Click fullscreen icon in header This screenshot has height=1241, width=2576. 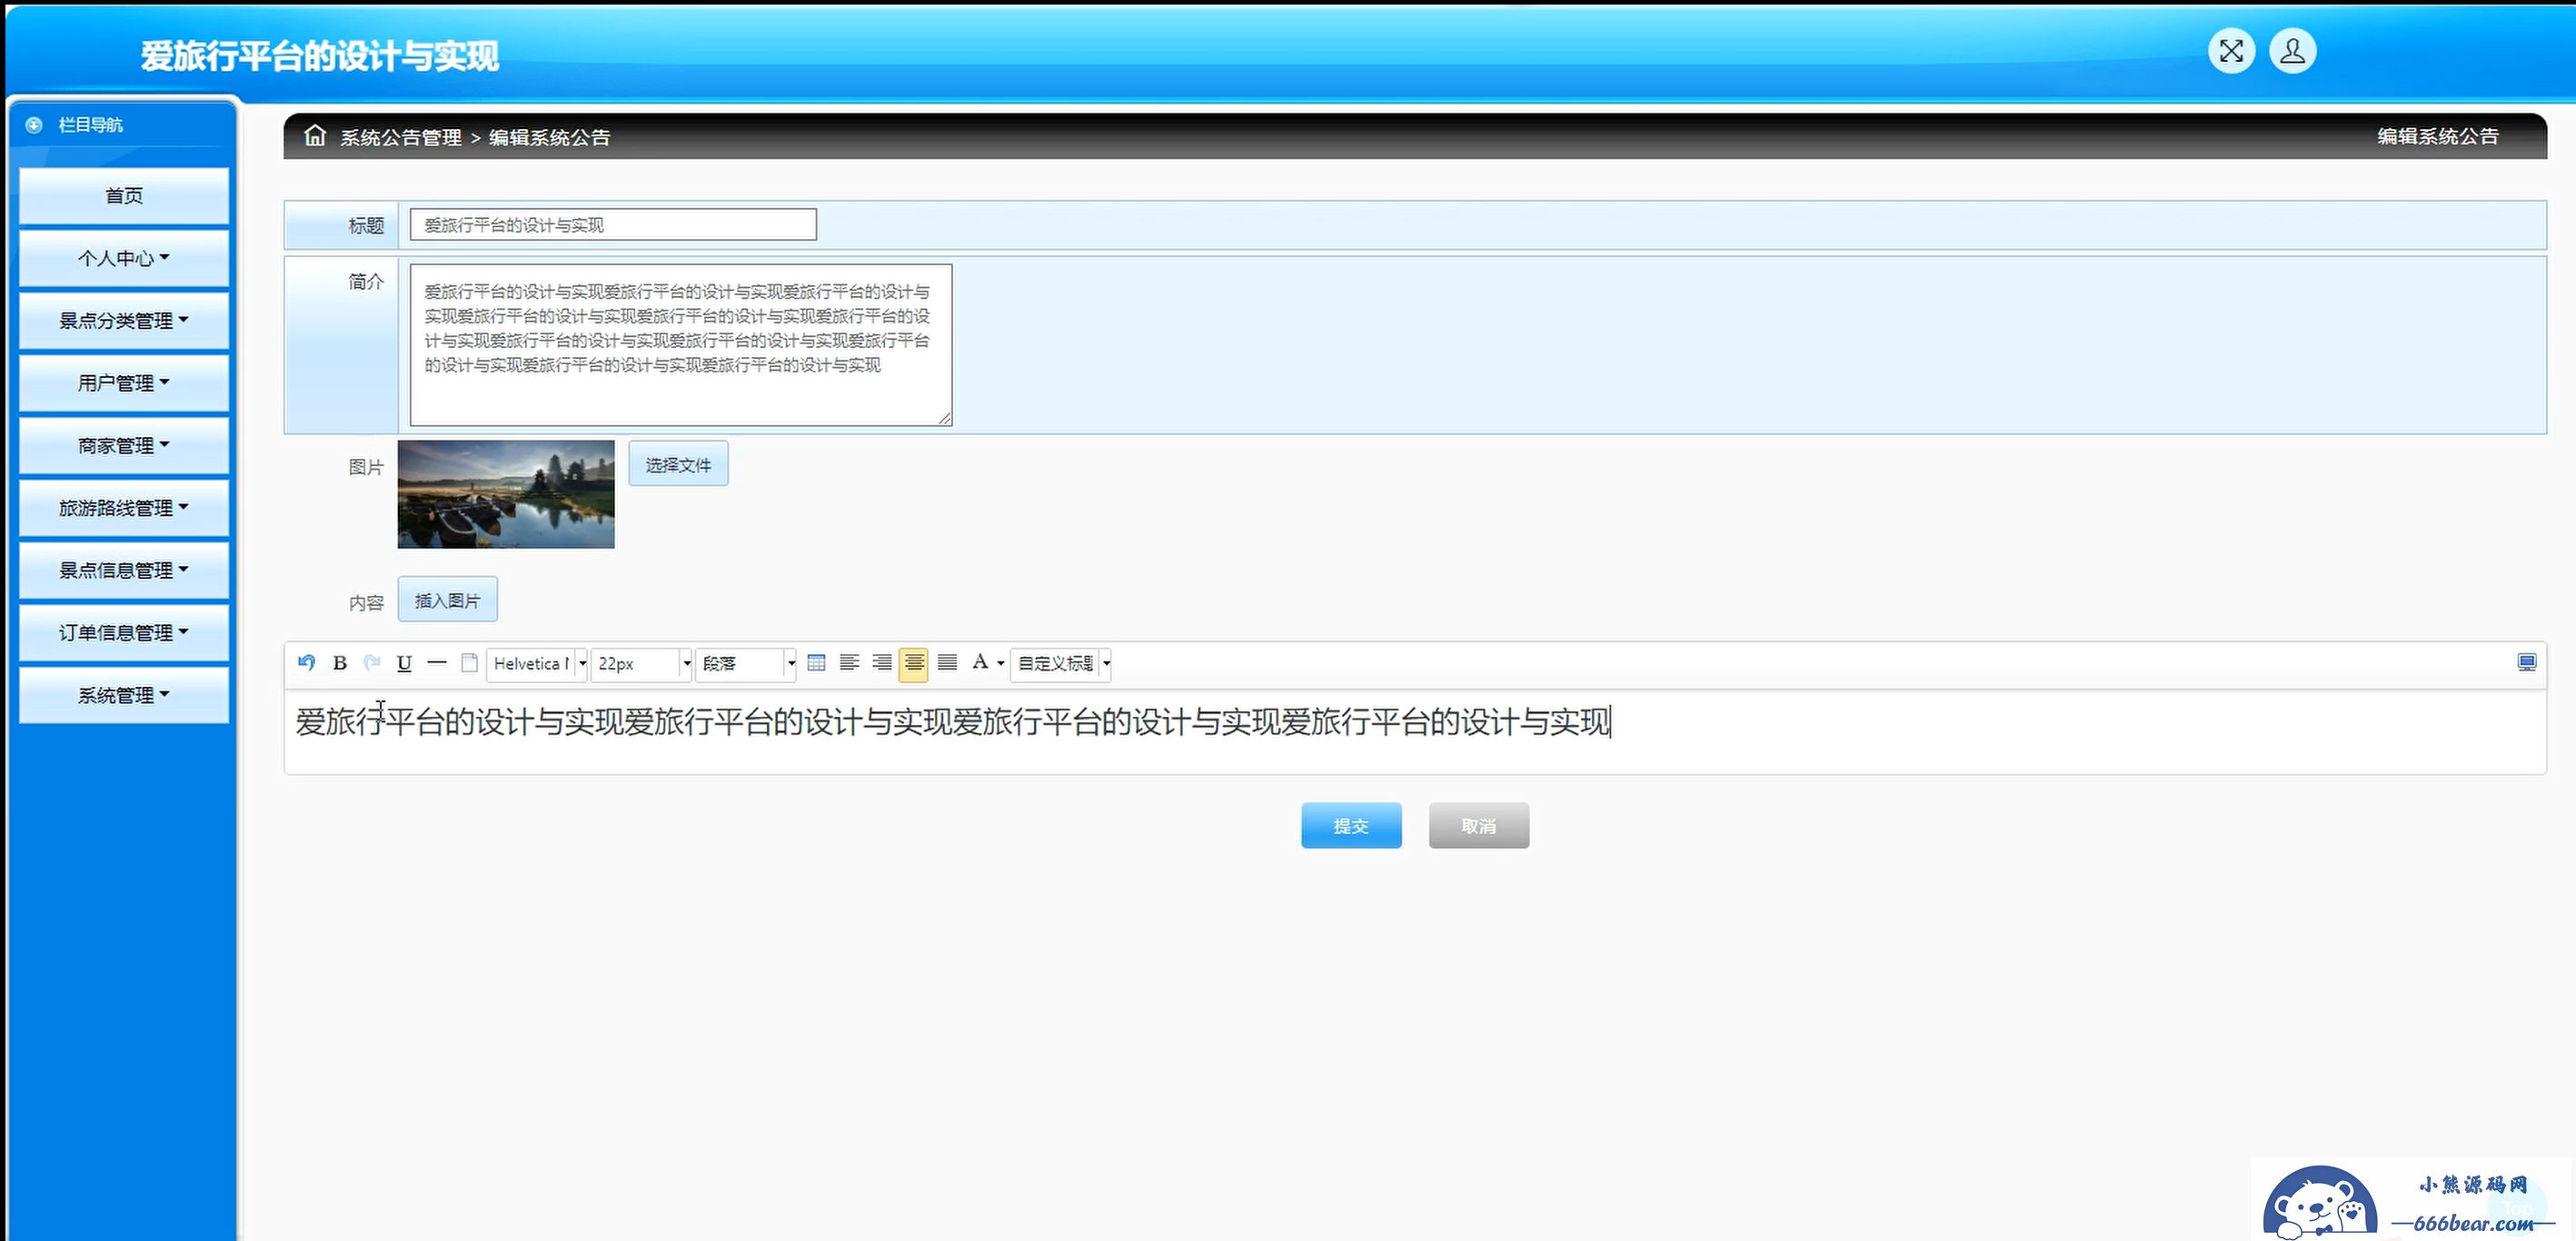click(x=2231, y=52)
